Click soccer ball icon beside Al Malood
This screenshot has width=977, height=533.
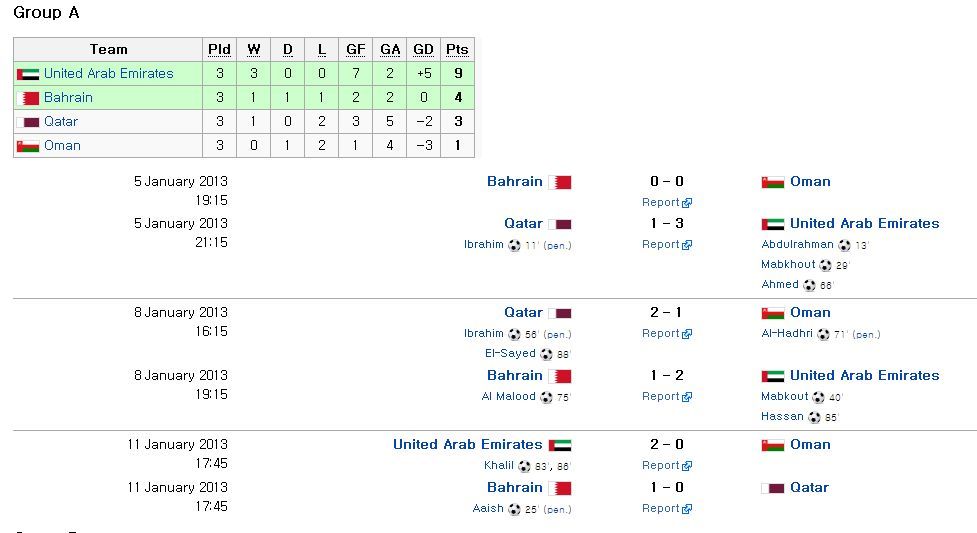click(x=546, y=397)
